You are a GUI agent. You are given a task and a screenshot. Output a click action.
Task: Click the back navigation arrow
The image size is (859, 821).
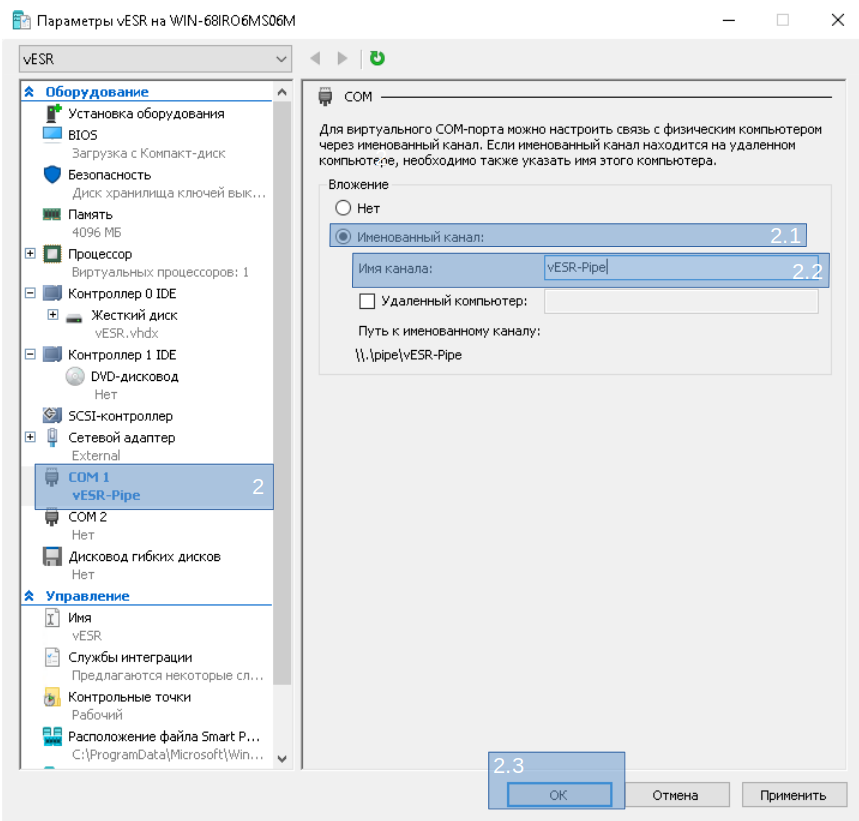pyautogui.click(x=315, y=58)
